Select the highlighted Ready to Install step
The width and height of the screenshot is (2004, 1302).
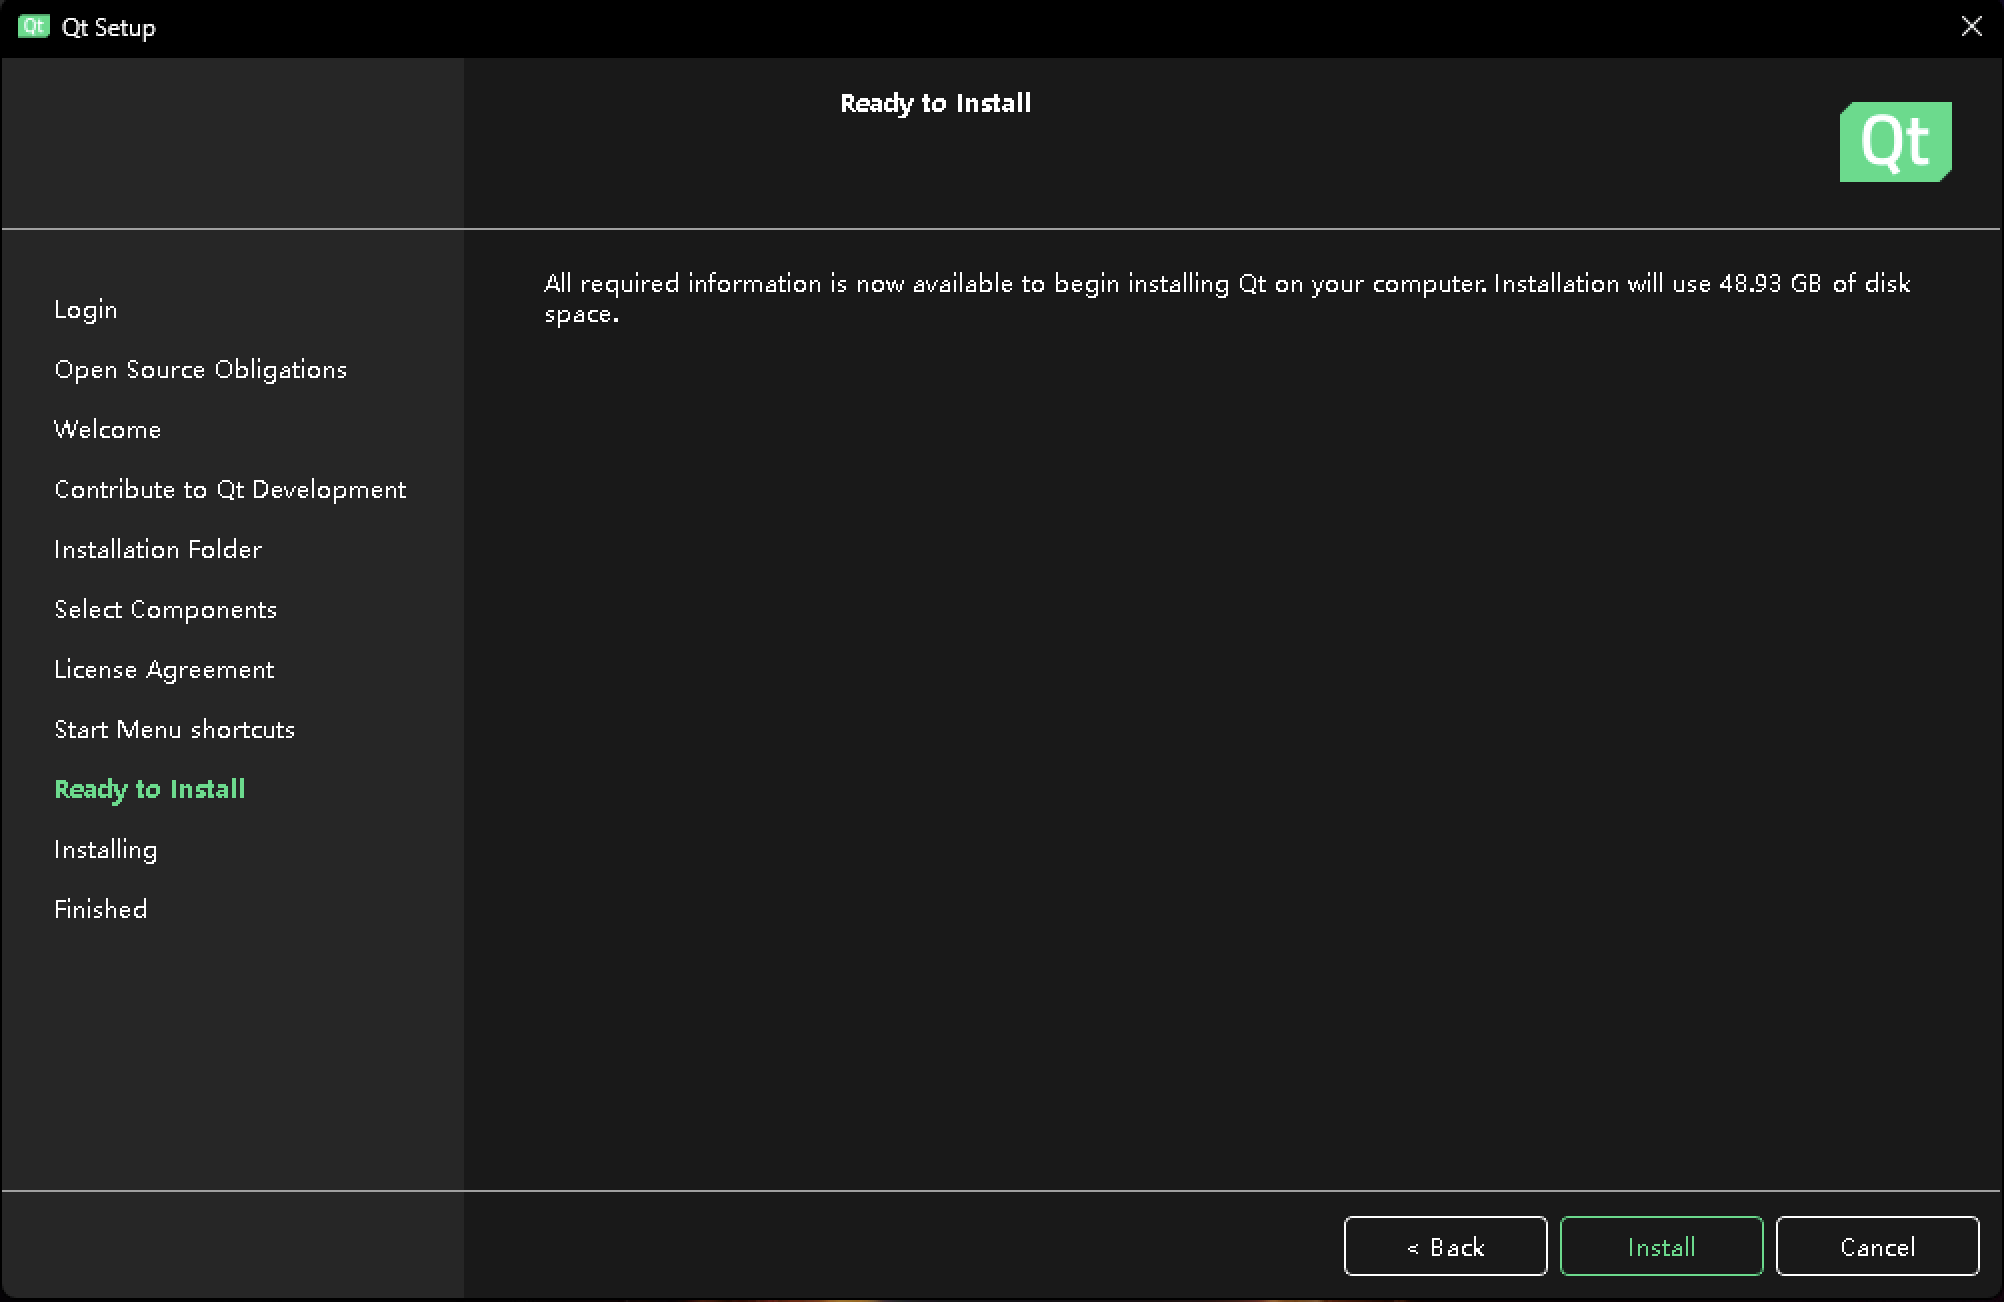pos(149,789)
